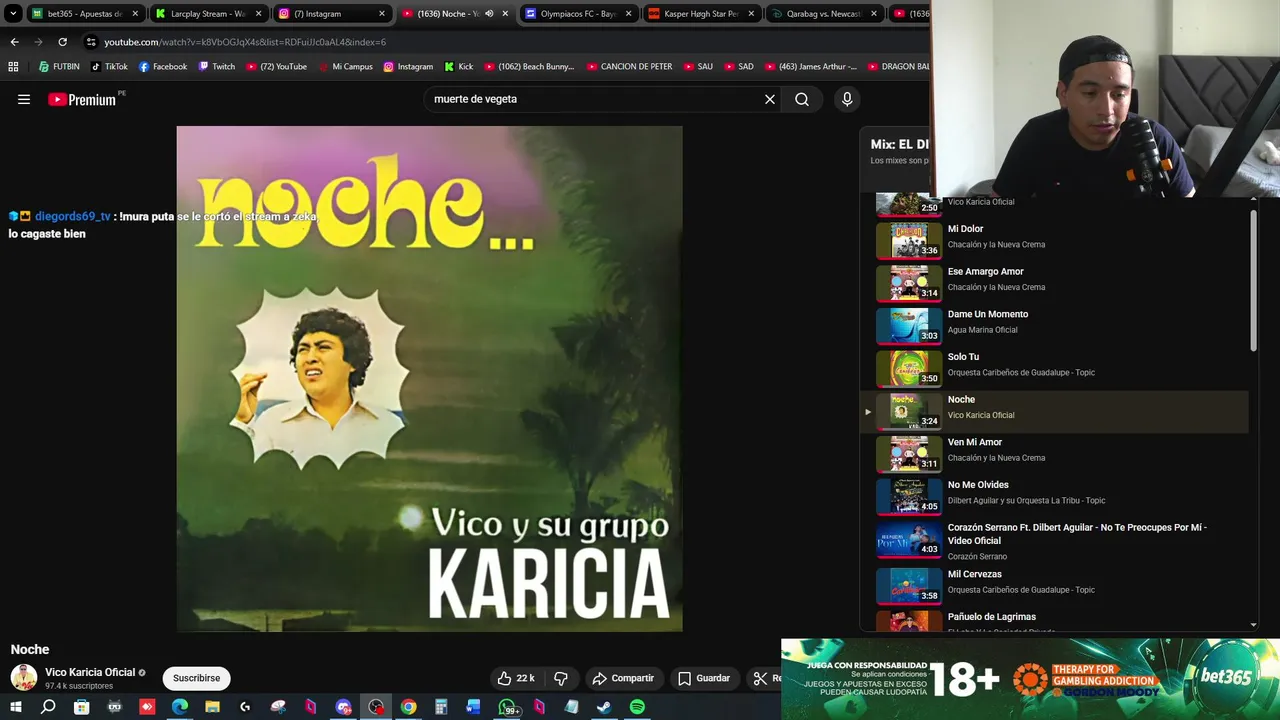Open Vico Karicia Oficial channel name

click(x=90, y=672)
